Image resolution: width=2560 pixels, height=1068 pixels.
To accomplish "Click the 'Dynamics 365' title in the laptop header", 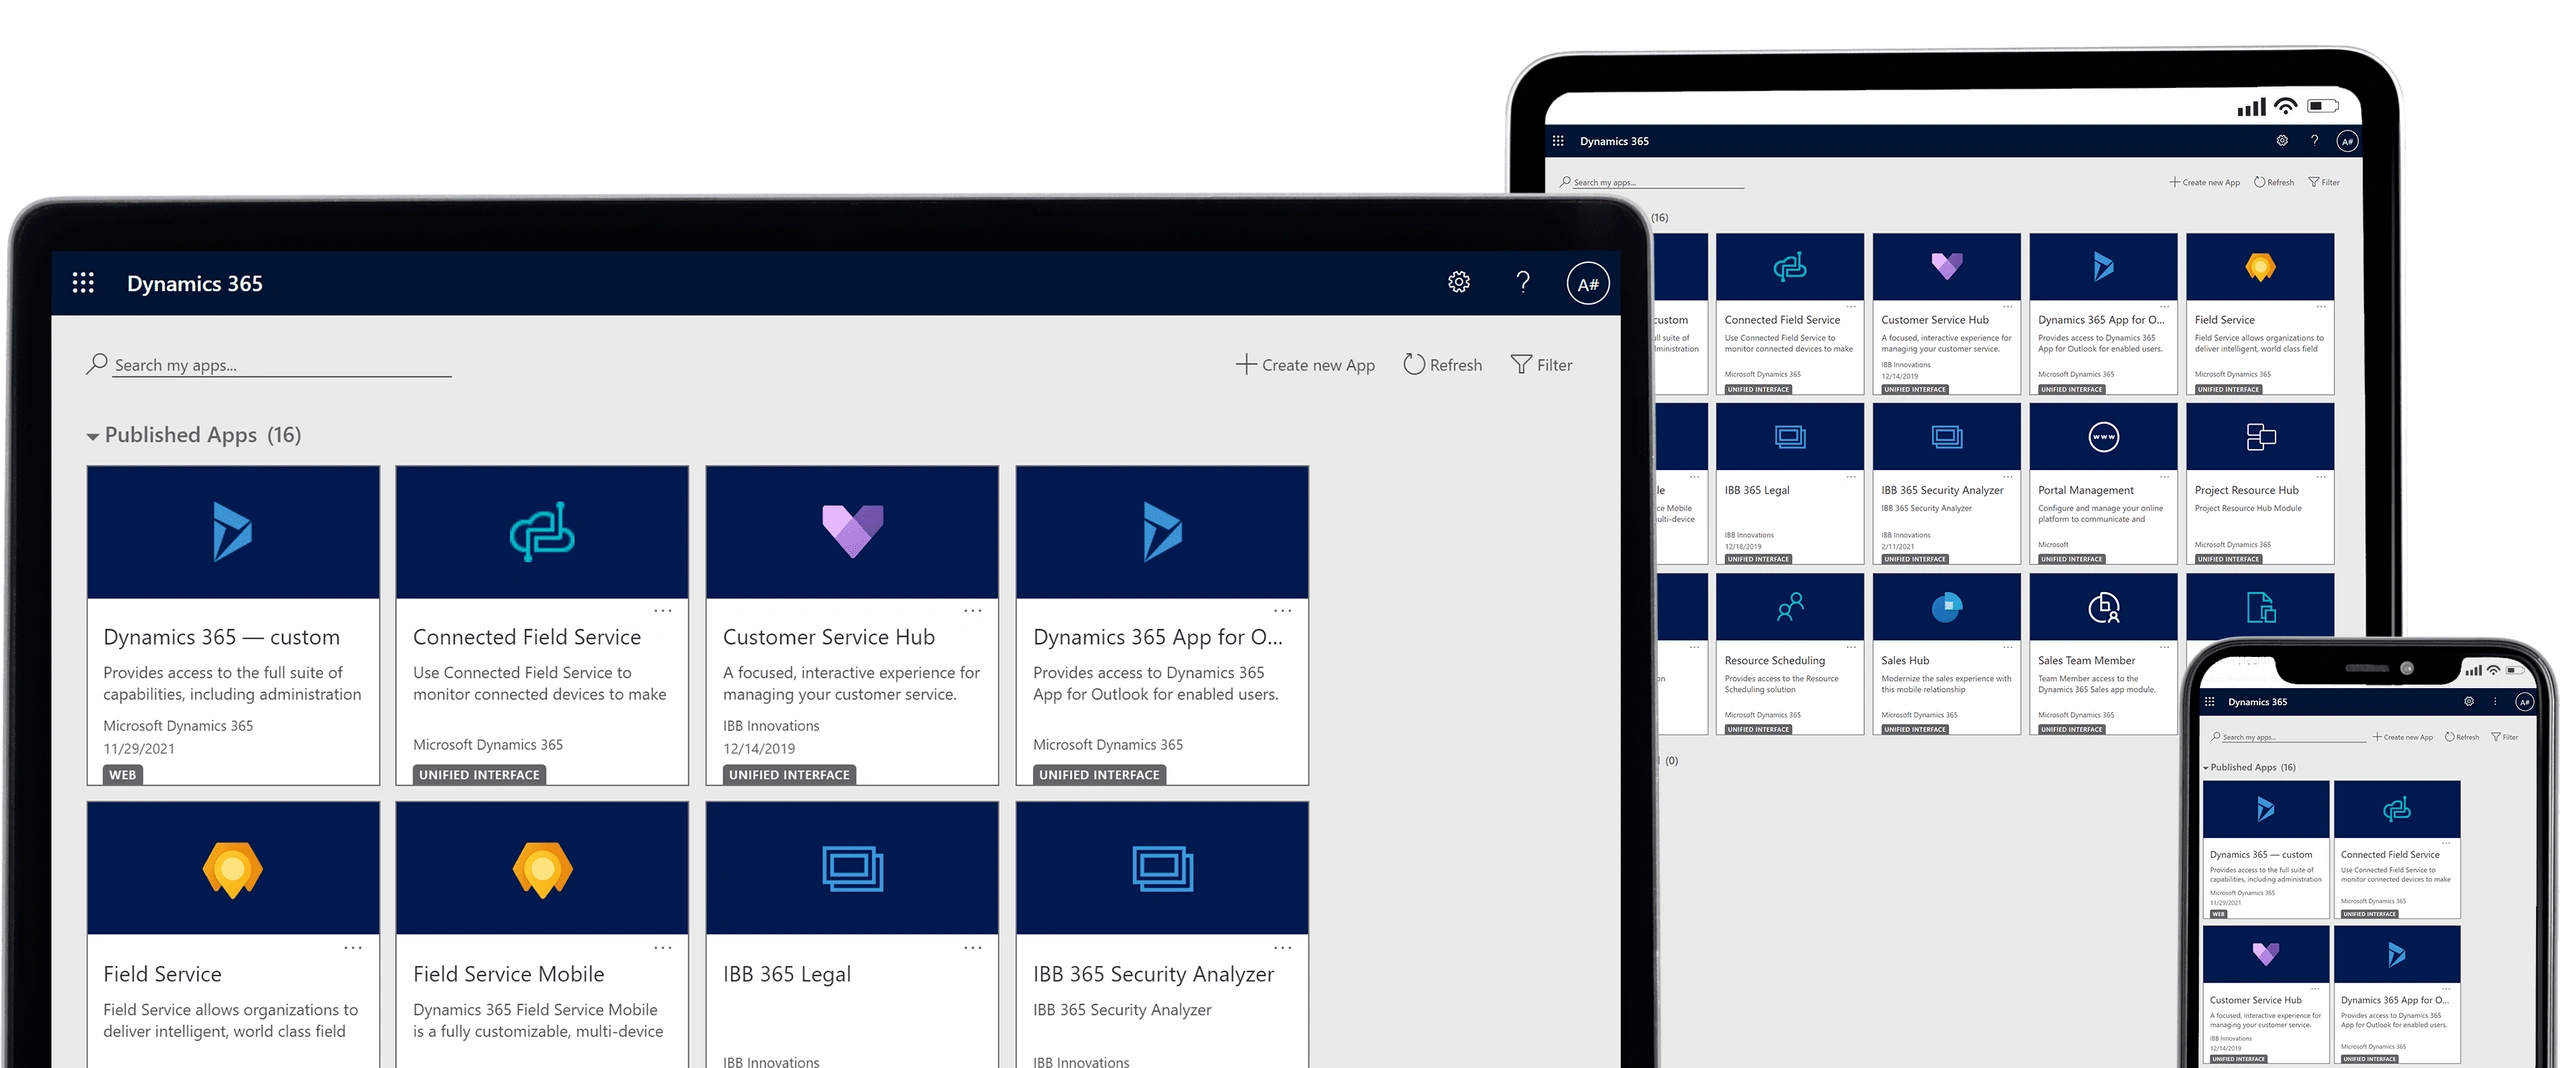I will [x=195, y=283].
